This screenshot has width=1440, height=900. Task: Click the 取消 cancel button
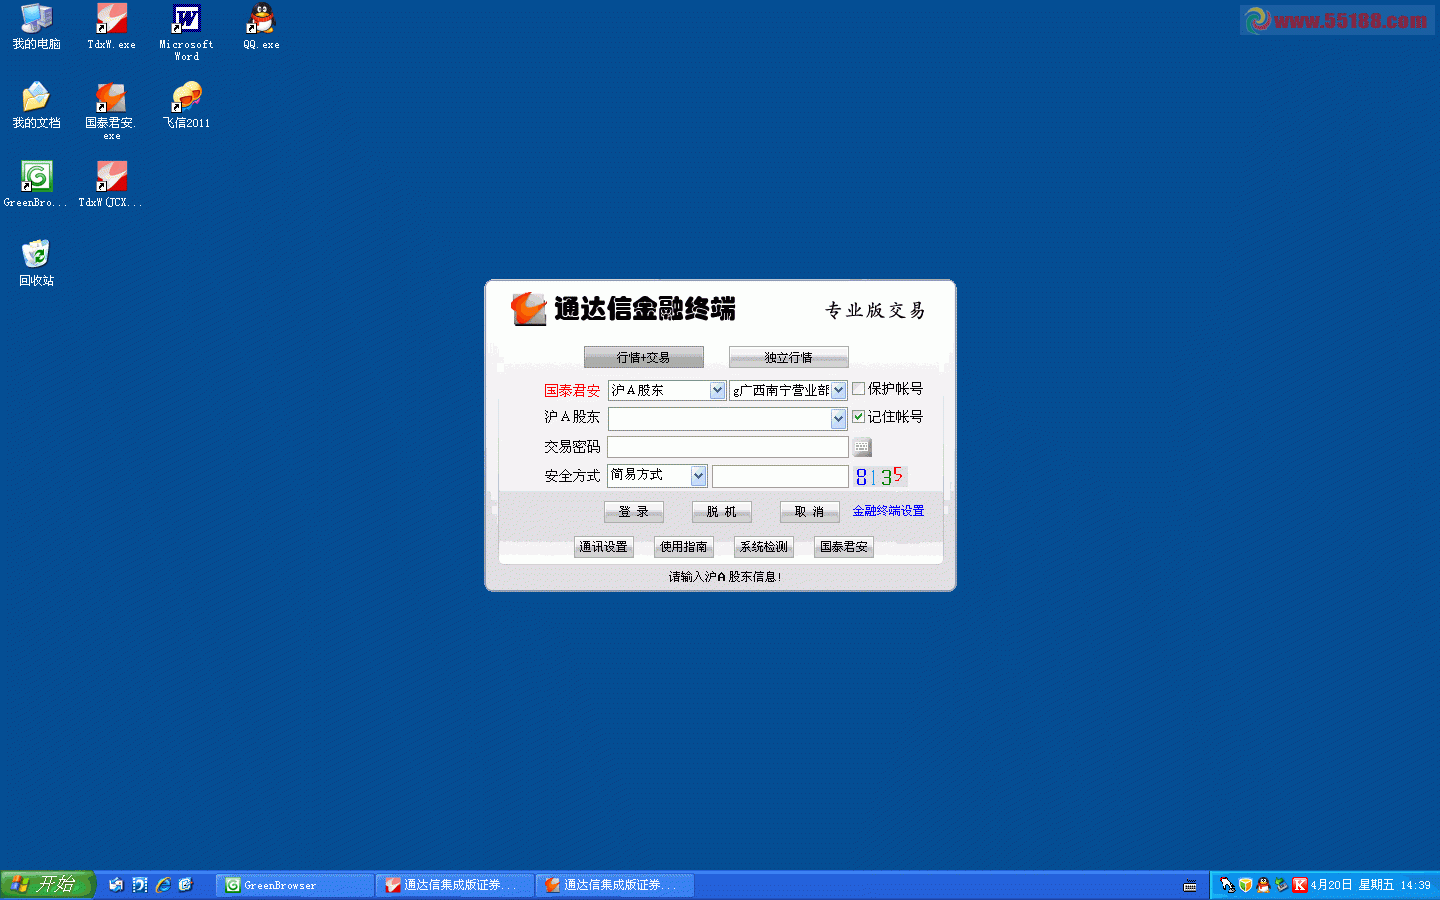click(810, 512)
